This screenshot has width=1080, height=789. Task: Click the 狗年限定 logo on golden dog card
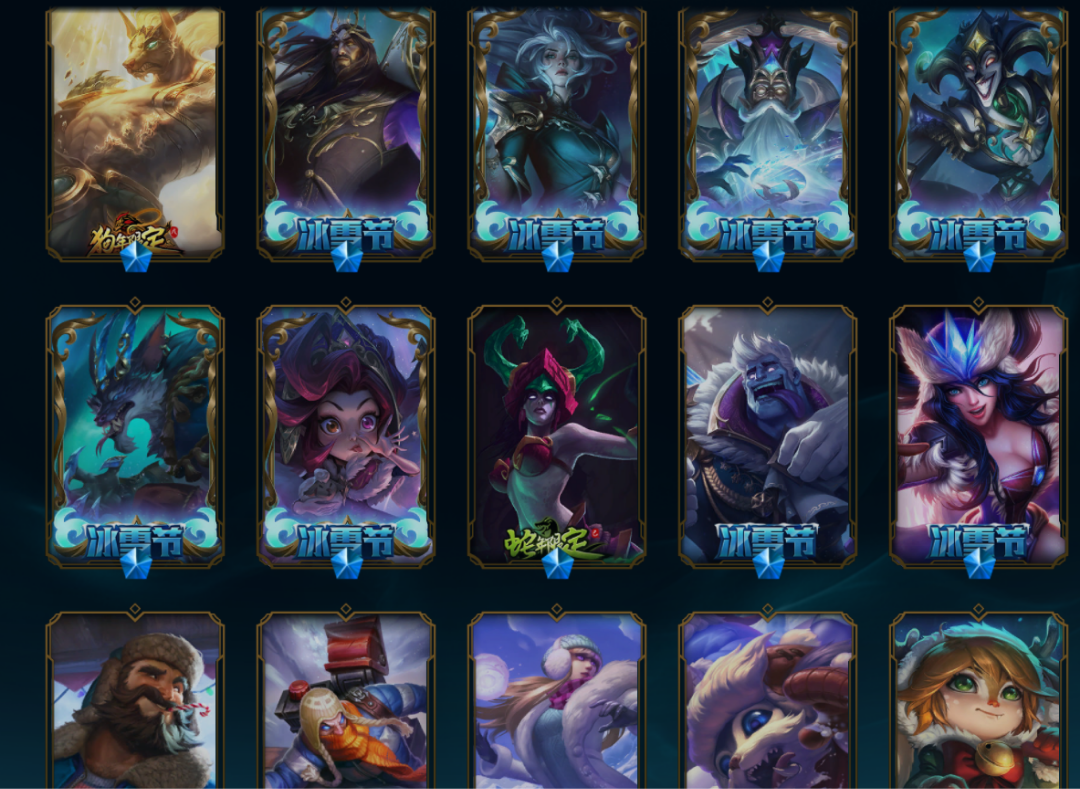[x=135, y=233]
